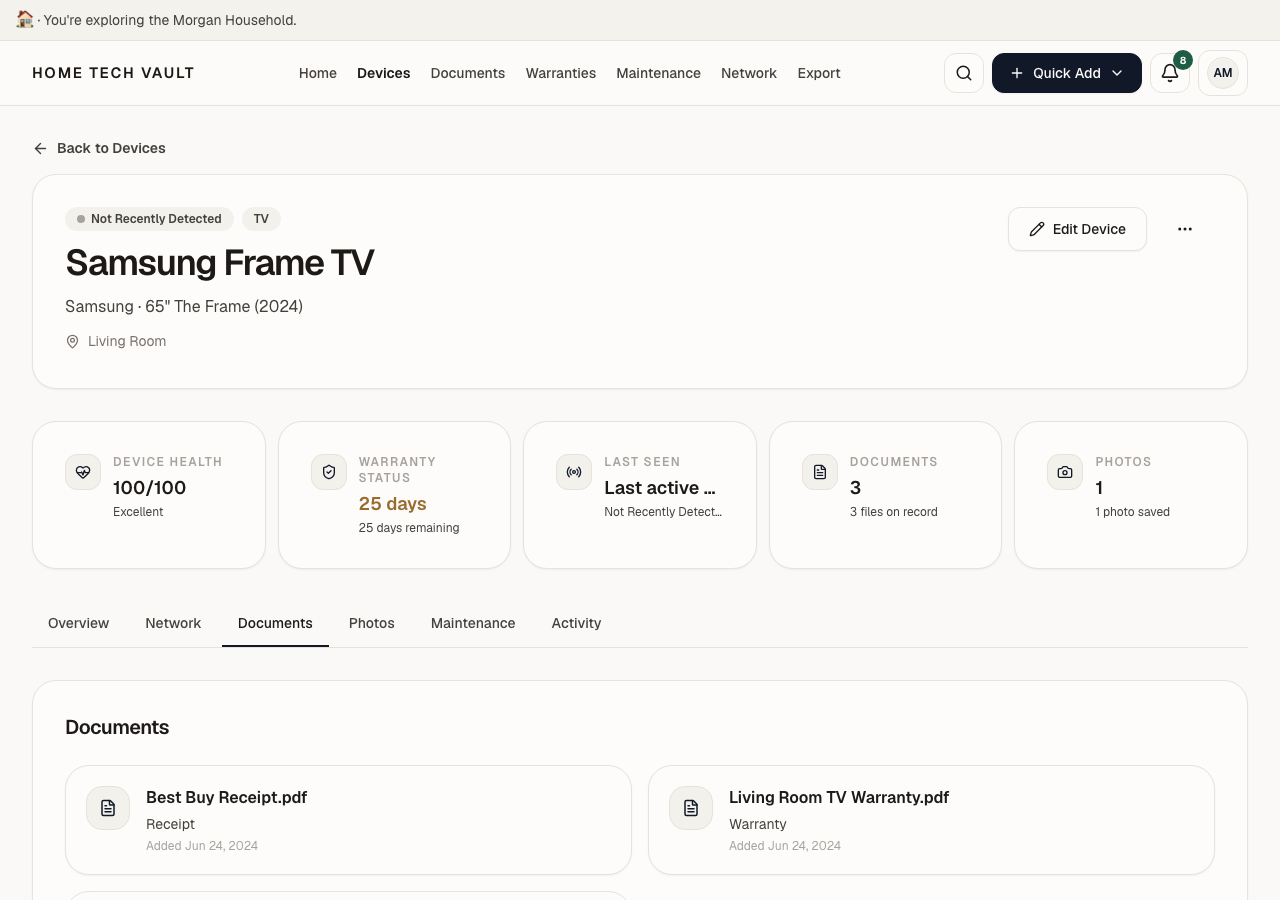Image resolution: width=1280 pixels, height=900 pixels.
Task: Expand the Quick Add dropdown chevron
Action: tap(1117, 73)
